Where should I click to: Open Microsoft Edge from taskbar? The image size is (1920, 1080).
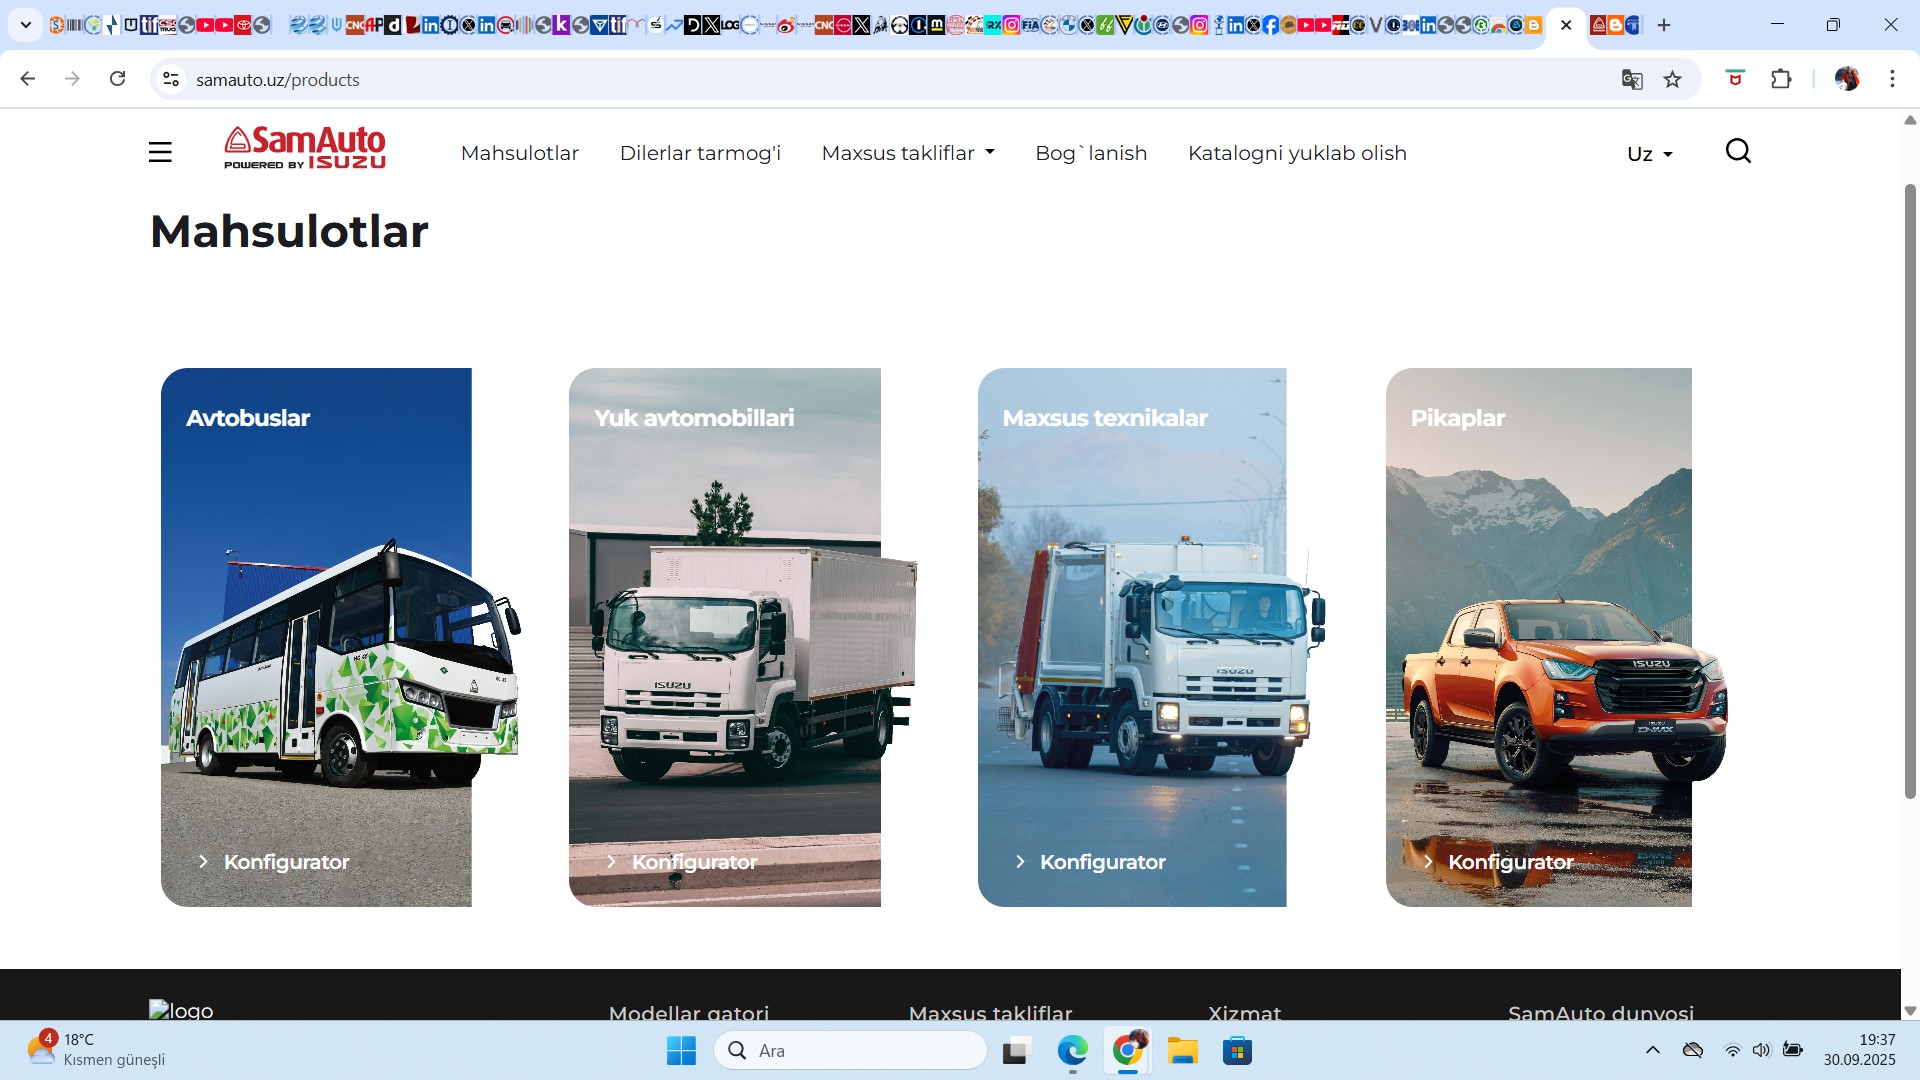coord(1072,1051)
